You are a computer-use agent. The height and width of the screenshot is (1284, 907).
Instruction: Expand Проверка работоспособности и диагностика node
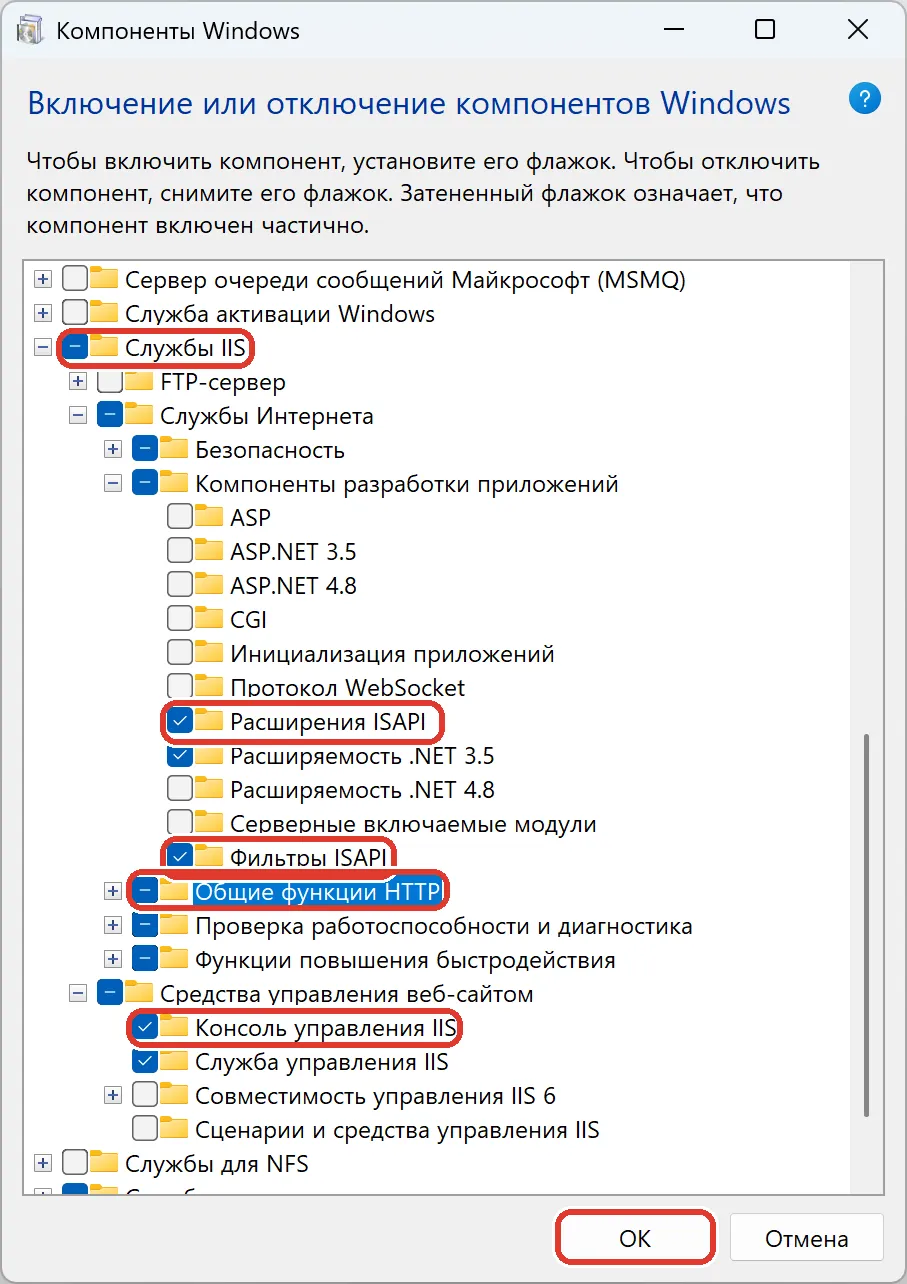click(x=113, y=925)
